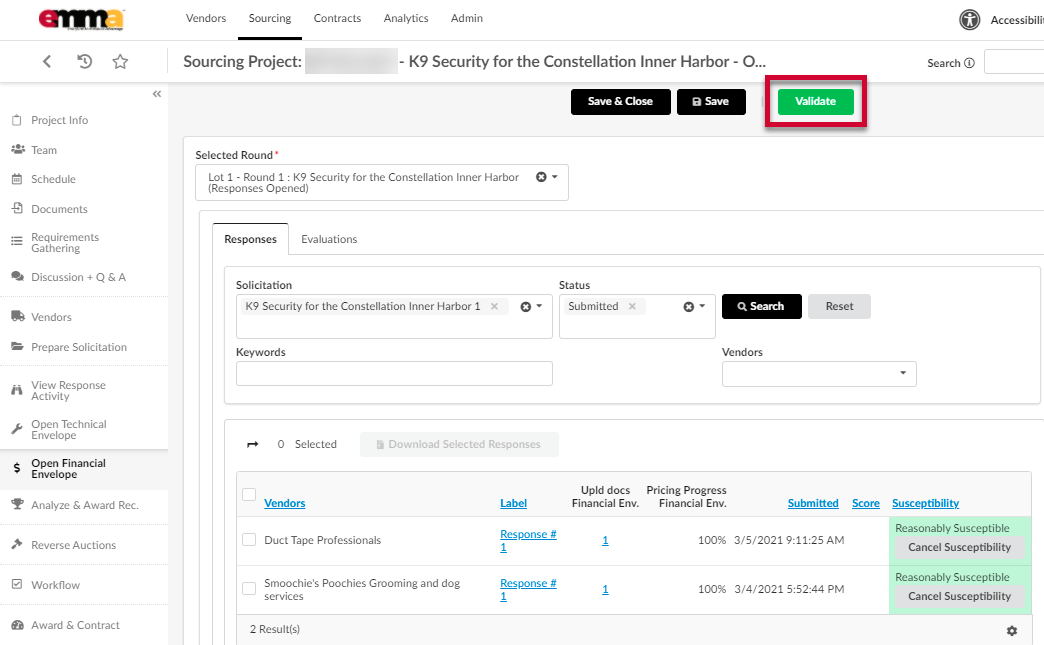Toggle the select-all checkbox in table header
Image resolution: width=1044 pixels, height=645 pixels.
click(249, 495)
